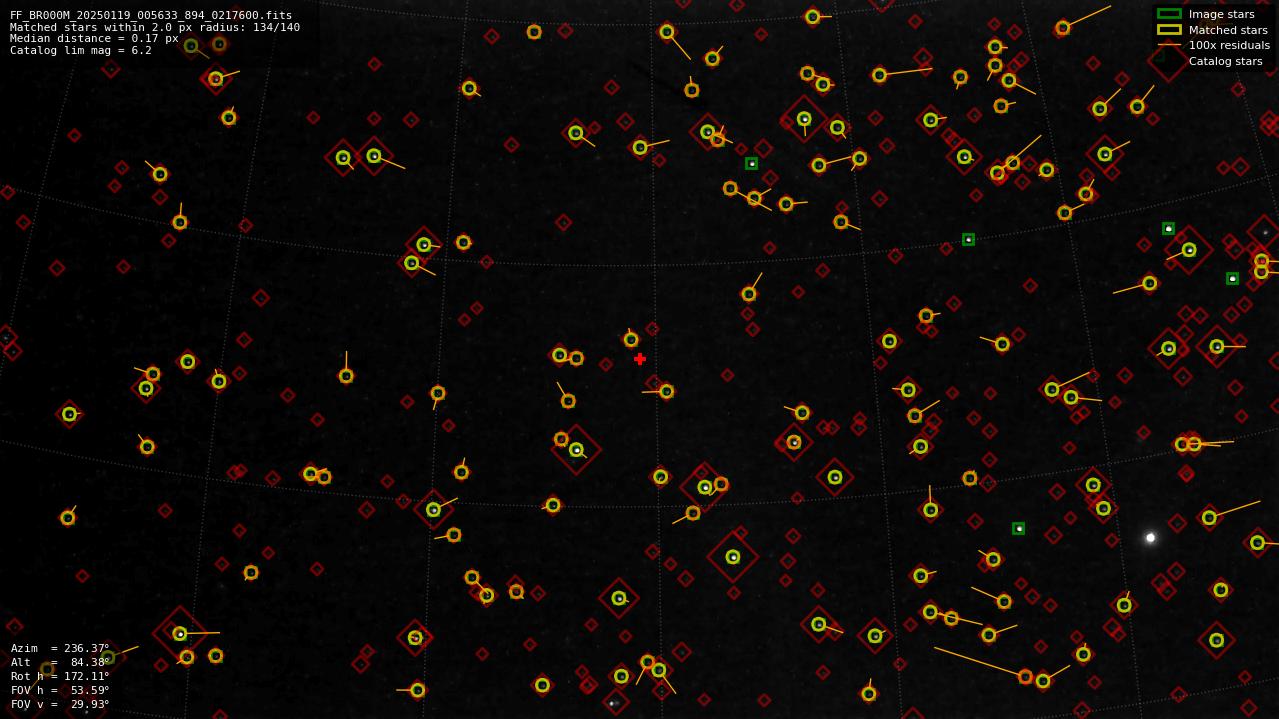The width and height of the screenshot is (1279, 719).
Task: Click the 'FOV v = 29.93°' readout
Action: pos(60,704)
